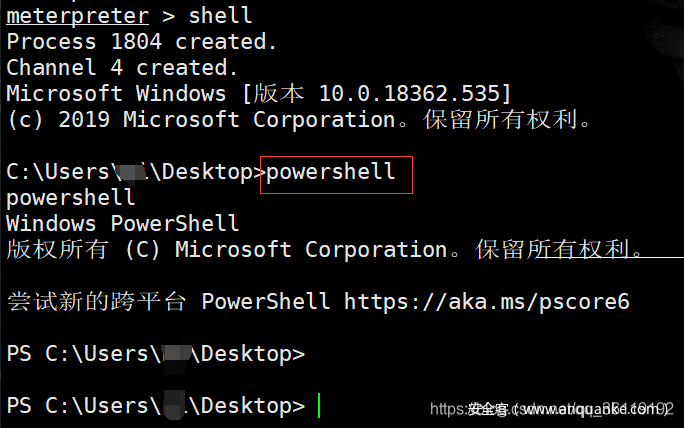
Task: Click the word PowerShell before the URL
Action: [x=266, y=301]
